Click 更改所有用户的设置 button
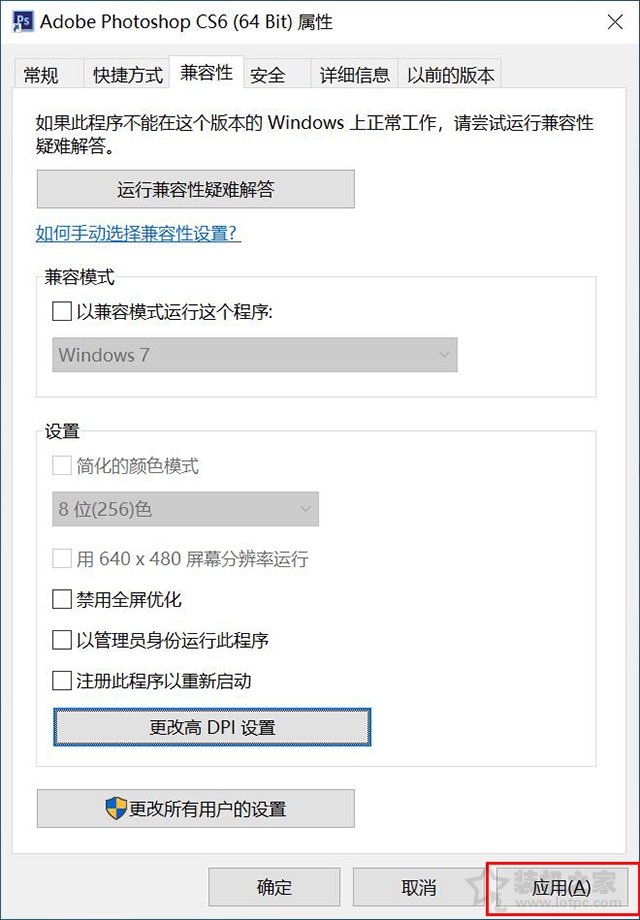Viewport: 640px width, 920px height. 196,808
